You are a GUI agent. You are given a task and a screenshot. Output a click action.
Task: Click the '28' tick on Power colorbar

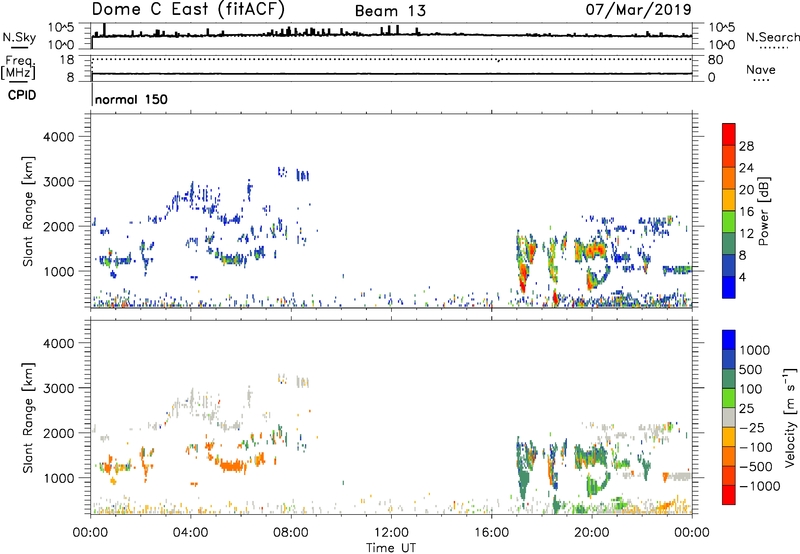[x=746, y=146]
